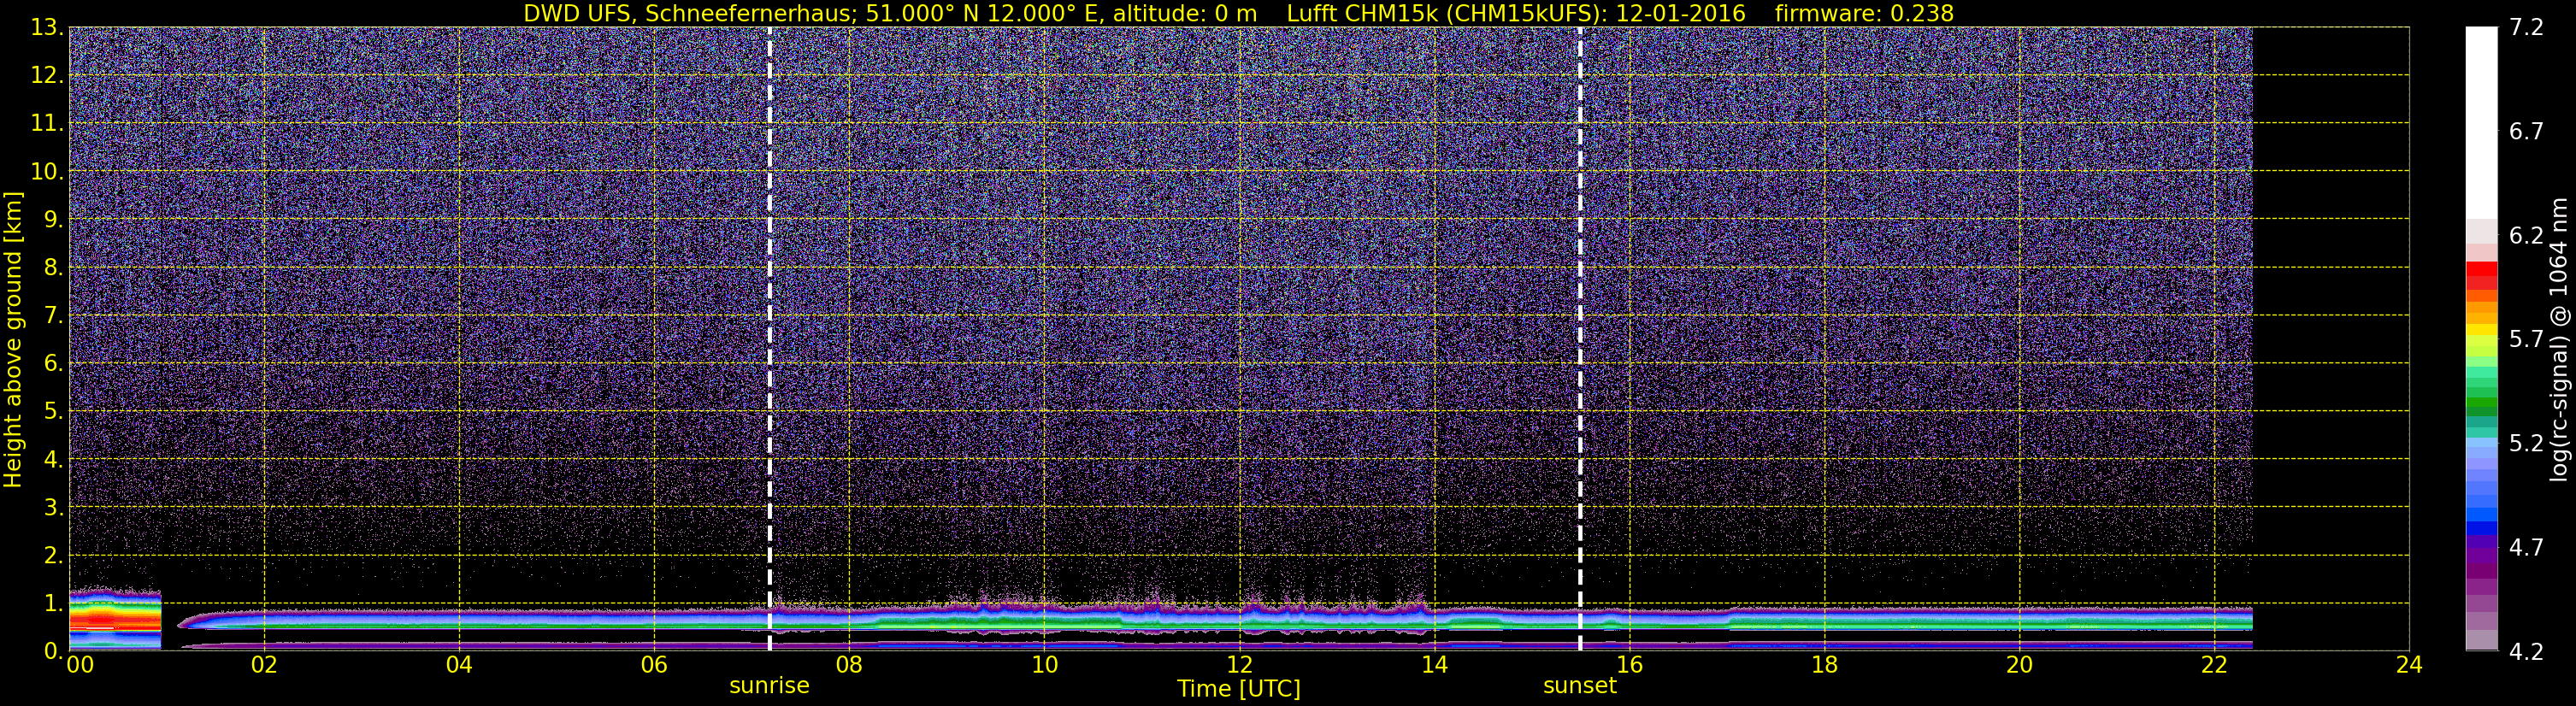Click the time axis tick label '22'
The height and width of the screenshot is (706, 2576).
2214,666
